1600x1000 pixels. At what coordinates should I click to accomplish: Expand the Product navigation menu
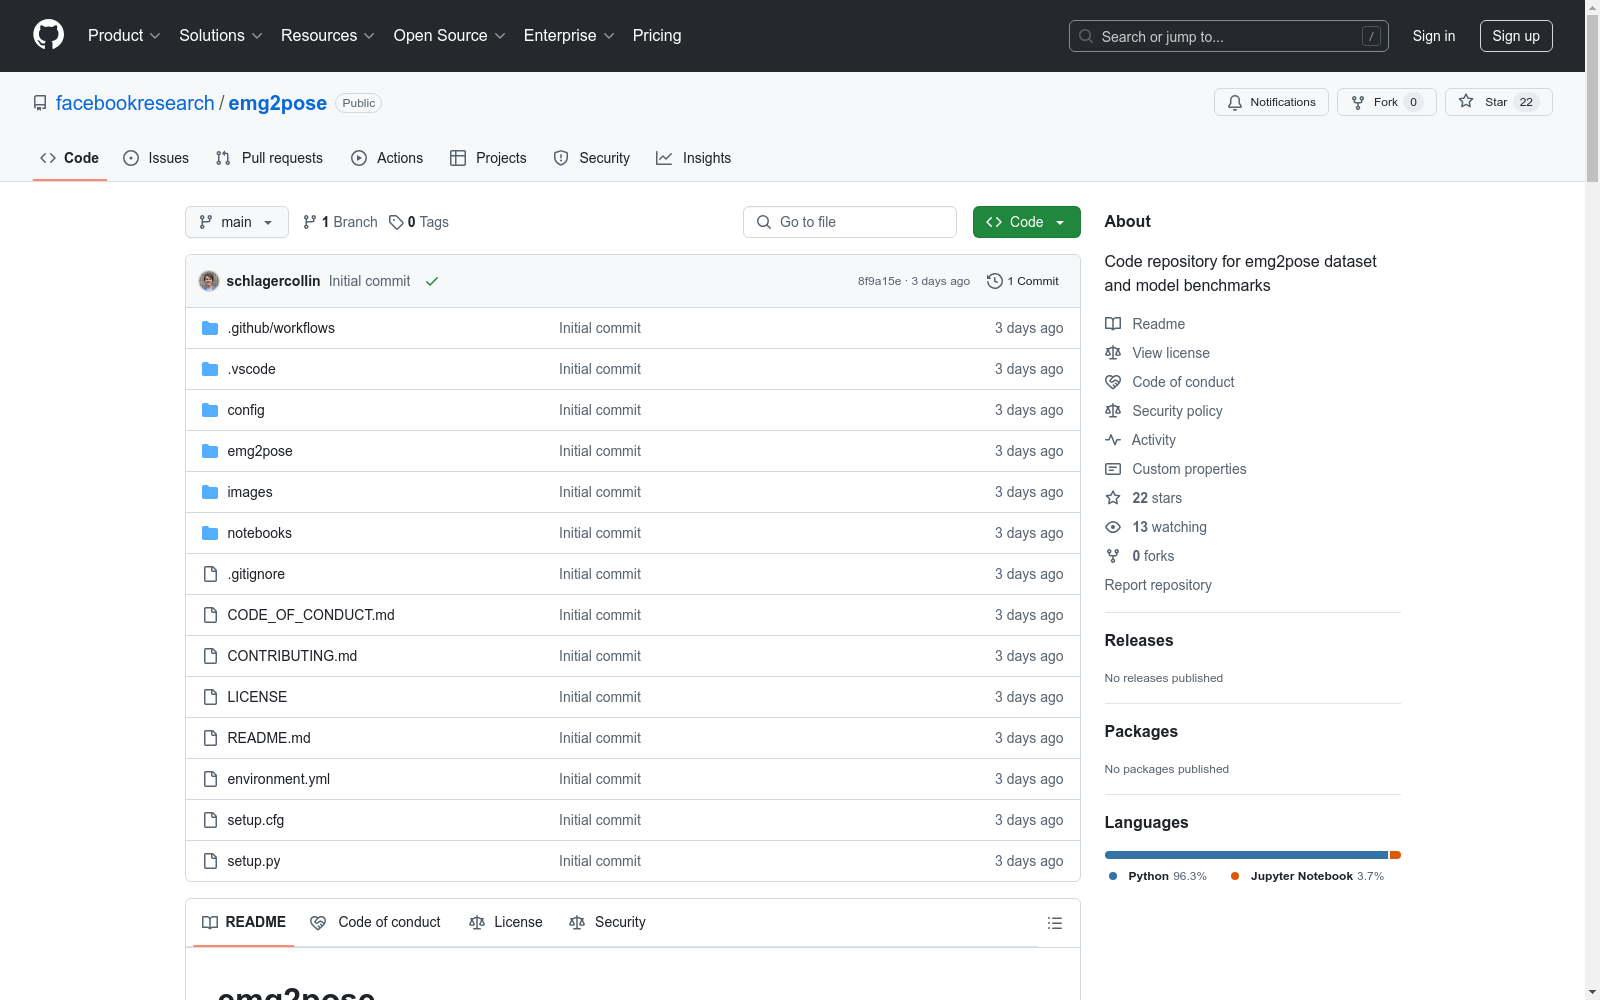[x=124, y=36]
